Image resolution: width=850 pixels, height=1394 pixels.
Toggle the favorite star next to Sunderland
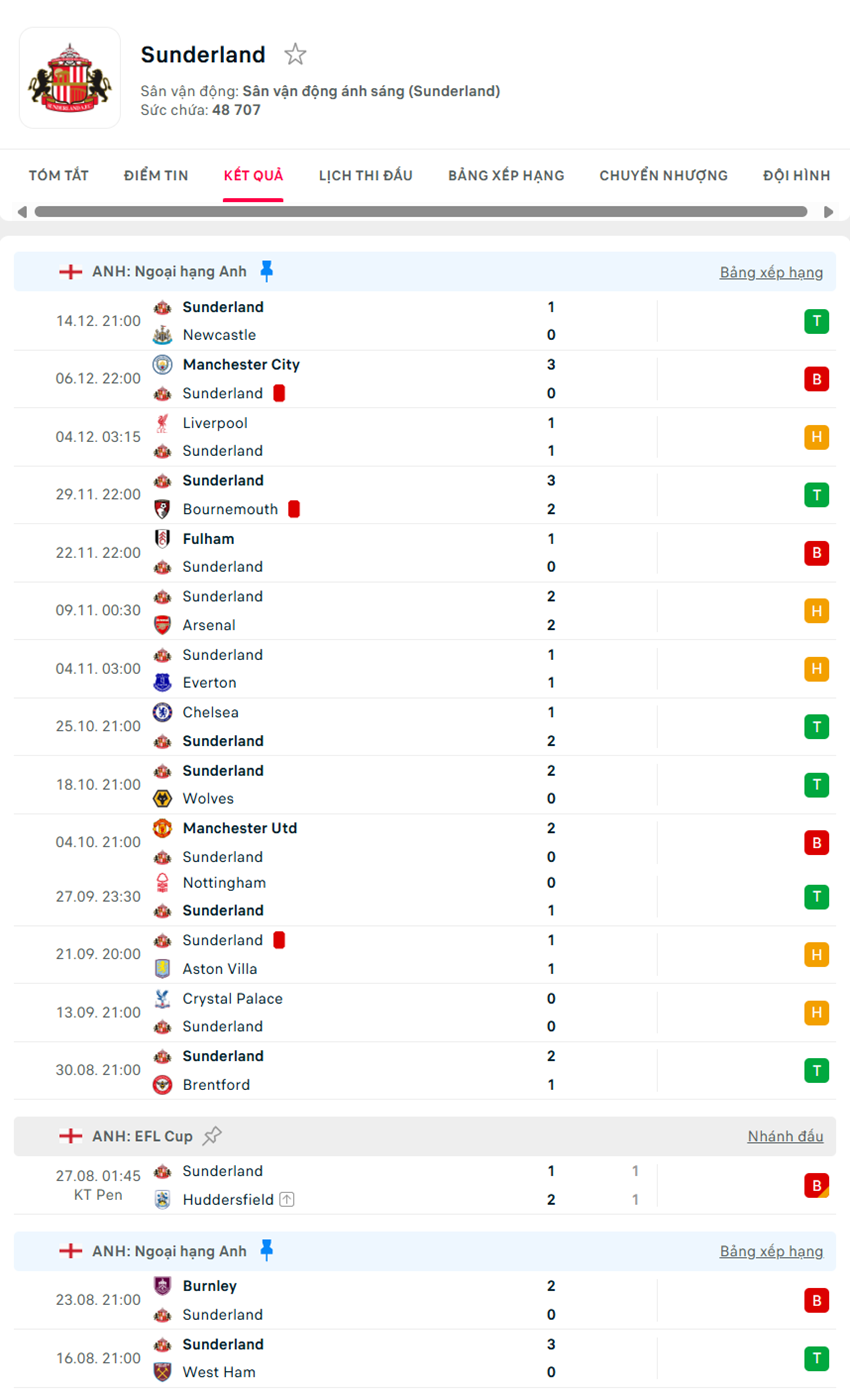296,55
